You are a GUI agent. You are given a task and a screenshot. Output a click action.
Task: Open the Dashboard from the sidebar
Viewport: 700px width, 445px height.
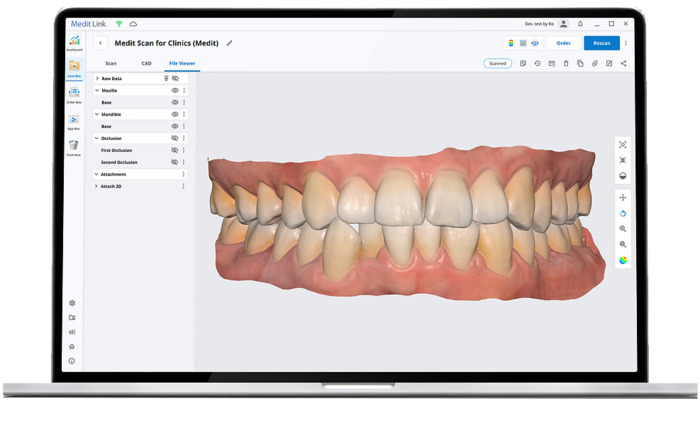coord(74,42)
